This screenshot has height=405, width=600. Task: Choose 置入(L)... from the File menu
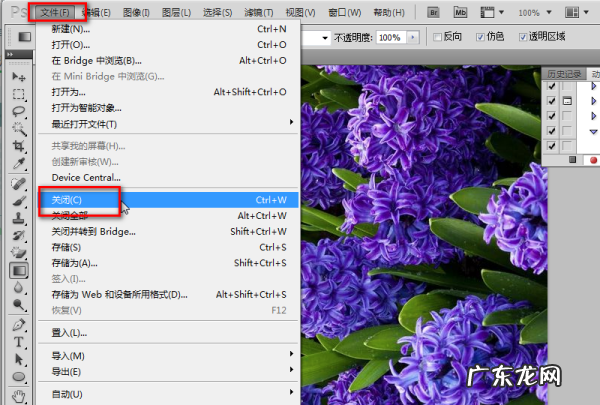coord(168,333)
